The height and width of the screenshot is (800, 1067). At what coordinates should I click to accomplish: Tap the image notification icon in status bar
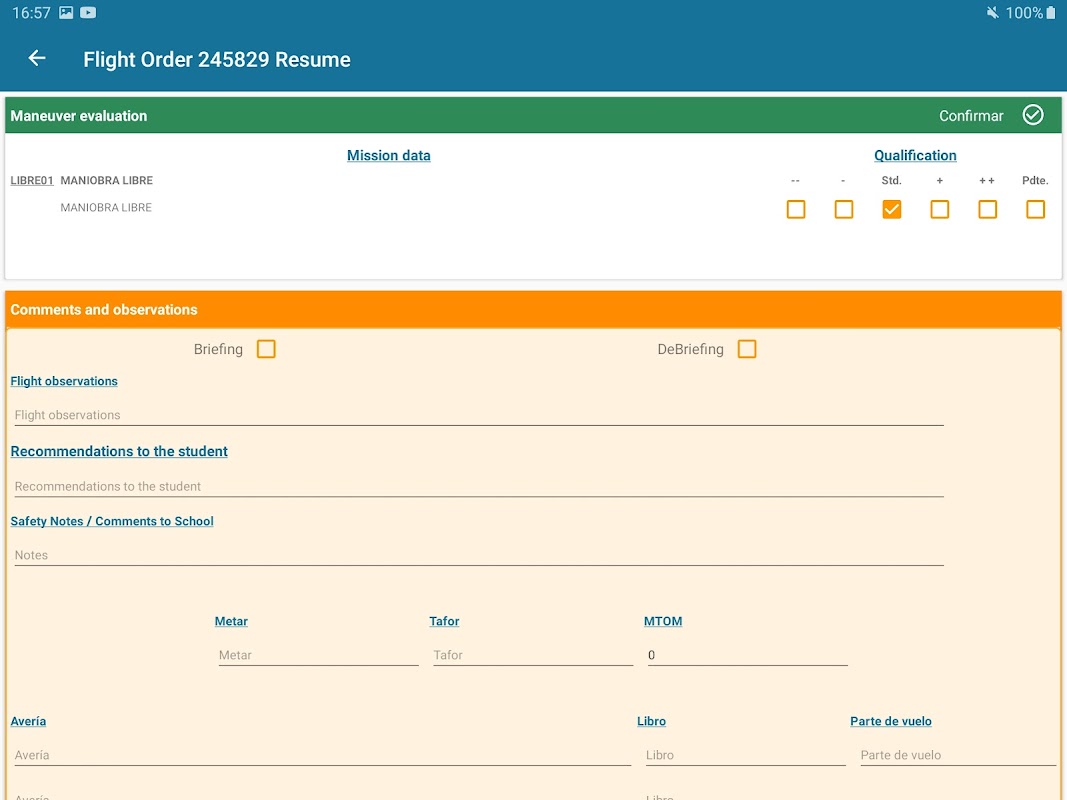[x=66, y=13]
